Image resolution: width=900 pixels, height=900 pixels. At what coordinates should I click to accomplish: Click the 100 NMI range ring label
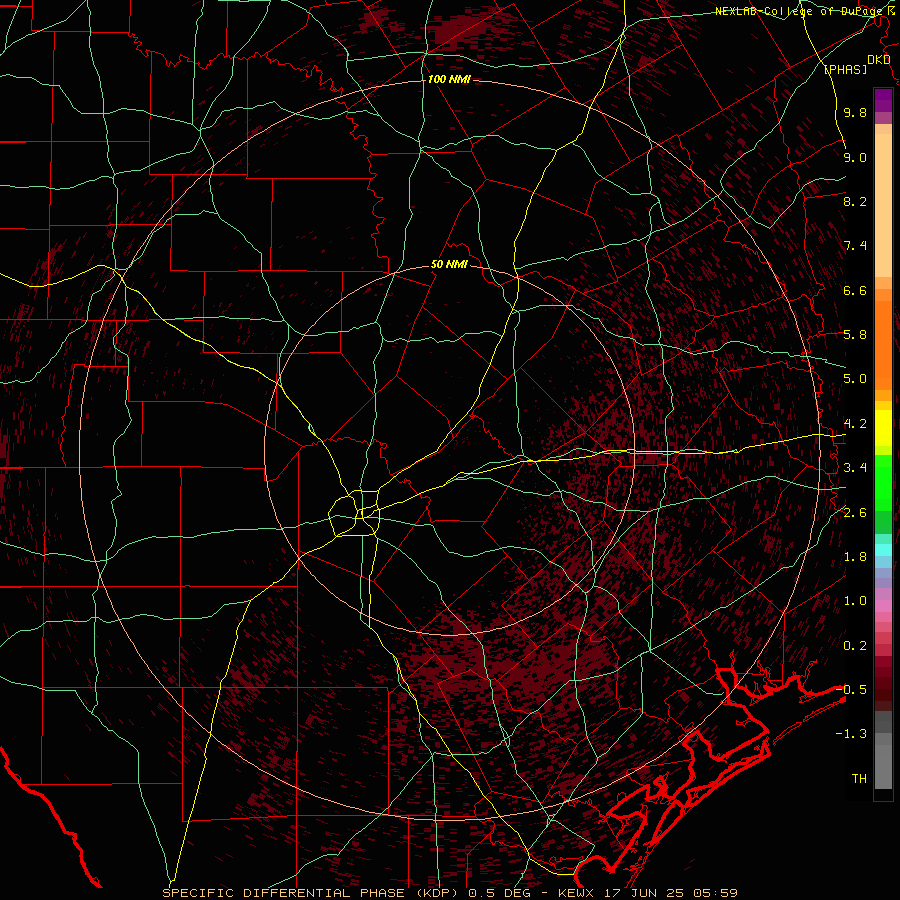[449, 79]
